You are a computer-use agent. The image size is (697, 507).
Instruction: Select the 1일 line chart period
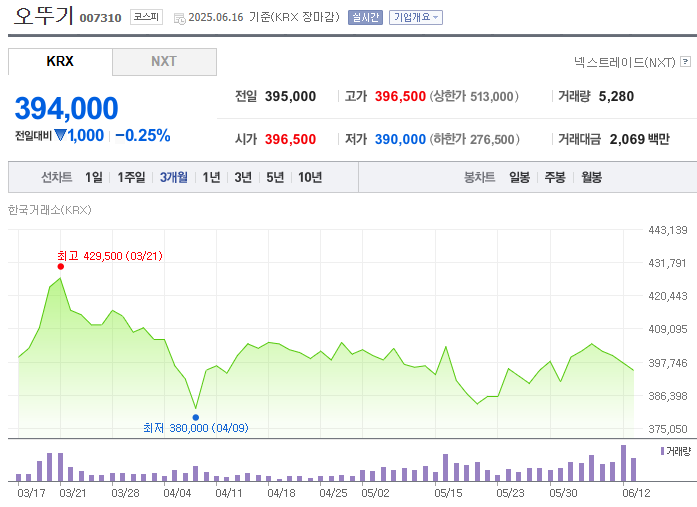[x=93, y=177]
